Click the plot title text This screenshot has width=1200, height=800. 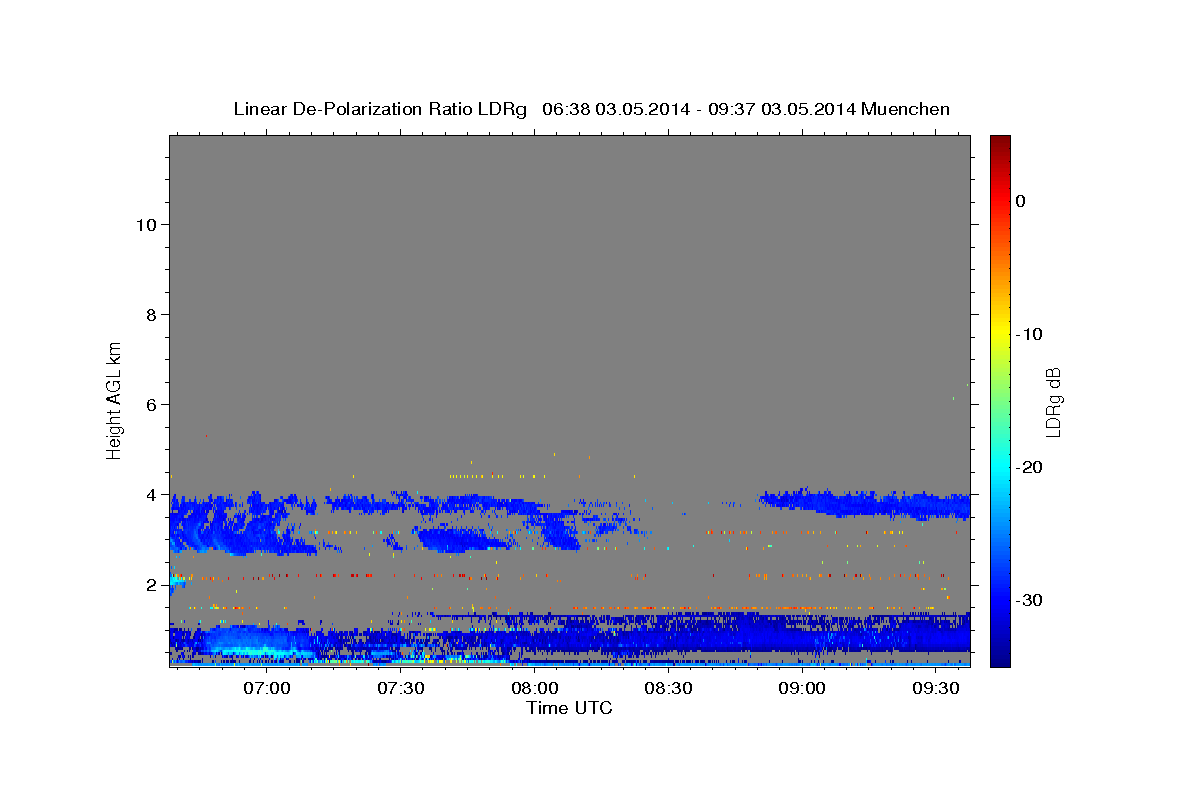coord(591,109)
